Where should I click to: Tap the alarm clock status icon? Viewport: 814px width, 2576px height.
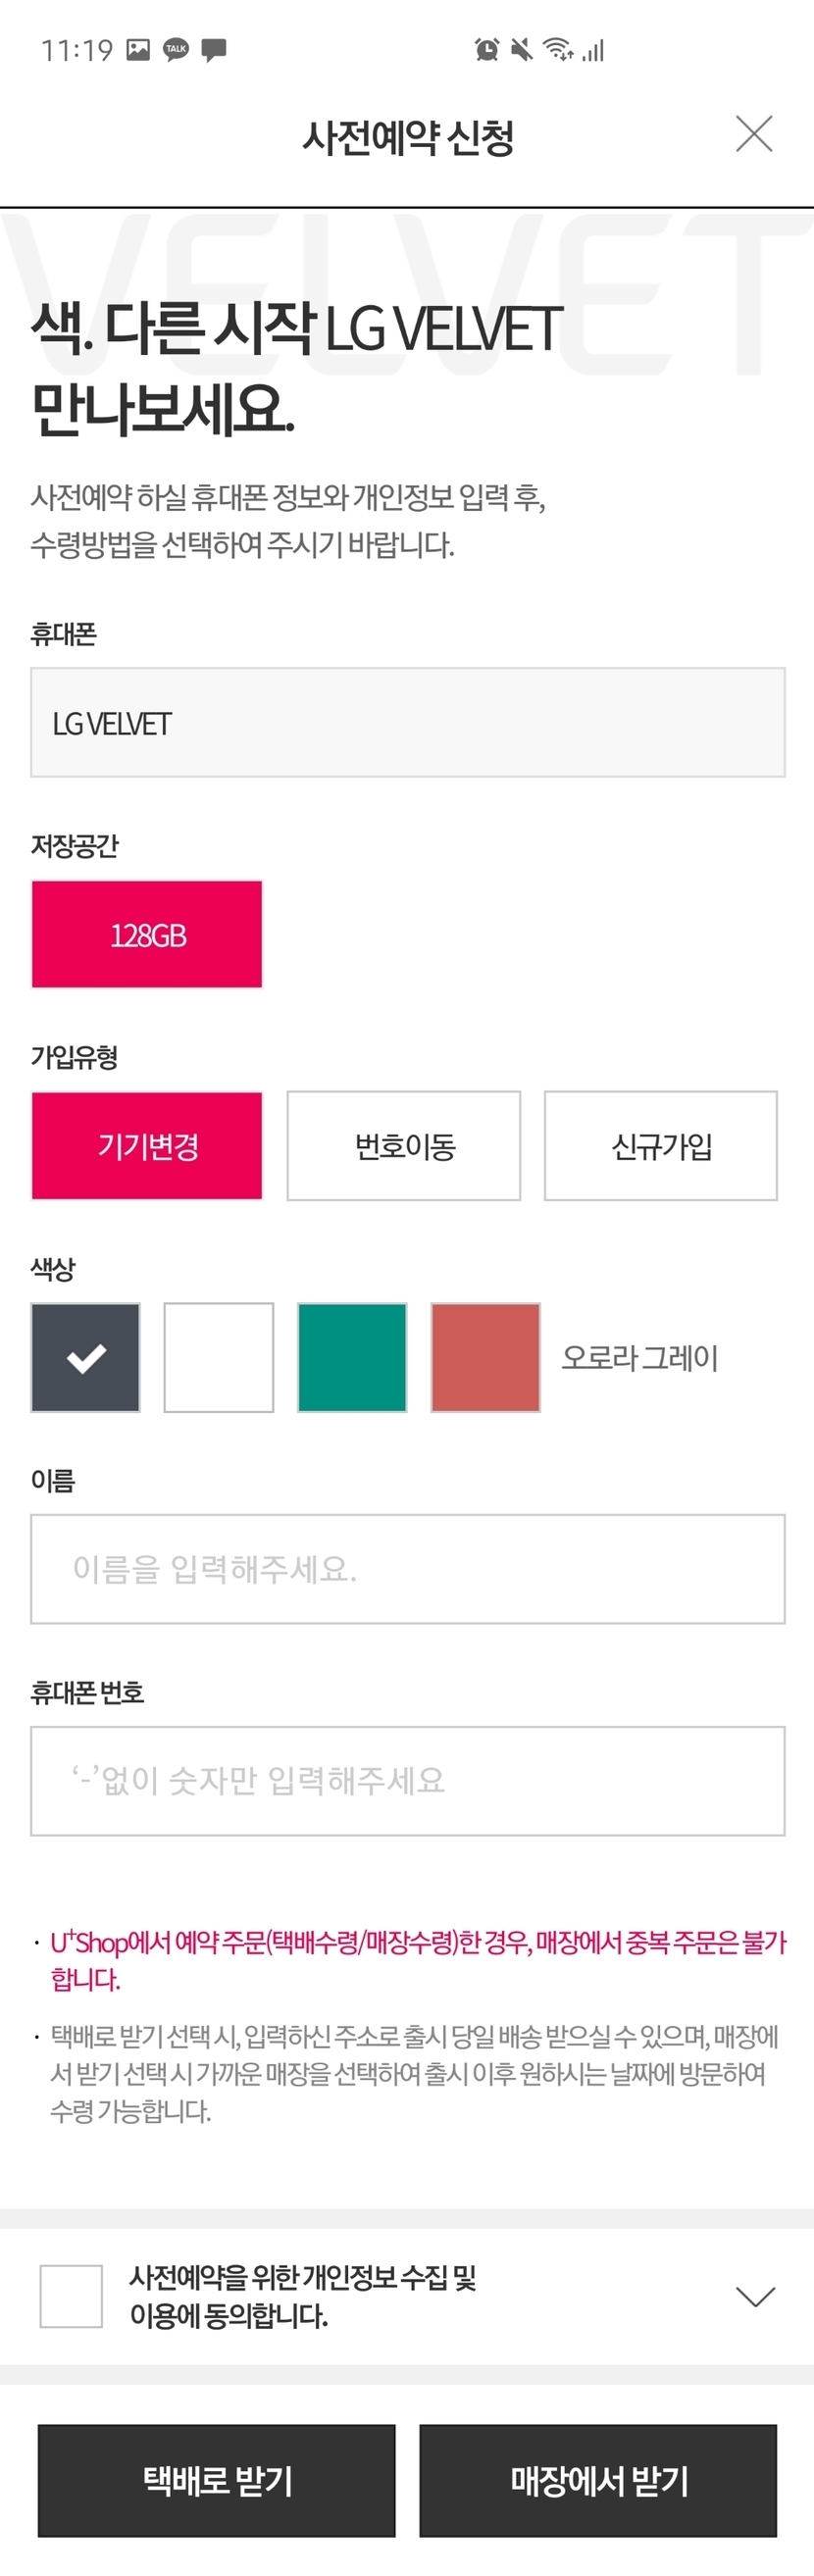point(487,49)
